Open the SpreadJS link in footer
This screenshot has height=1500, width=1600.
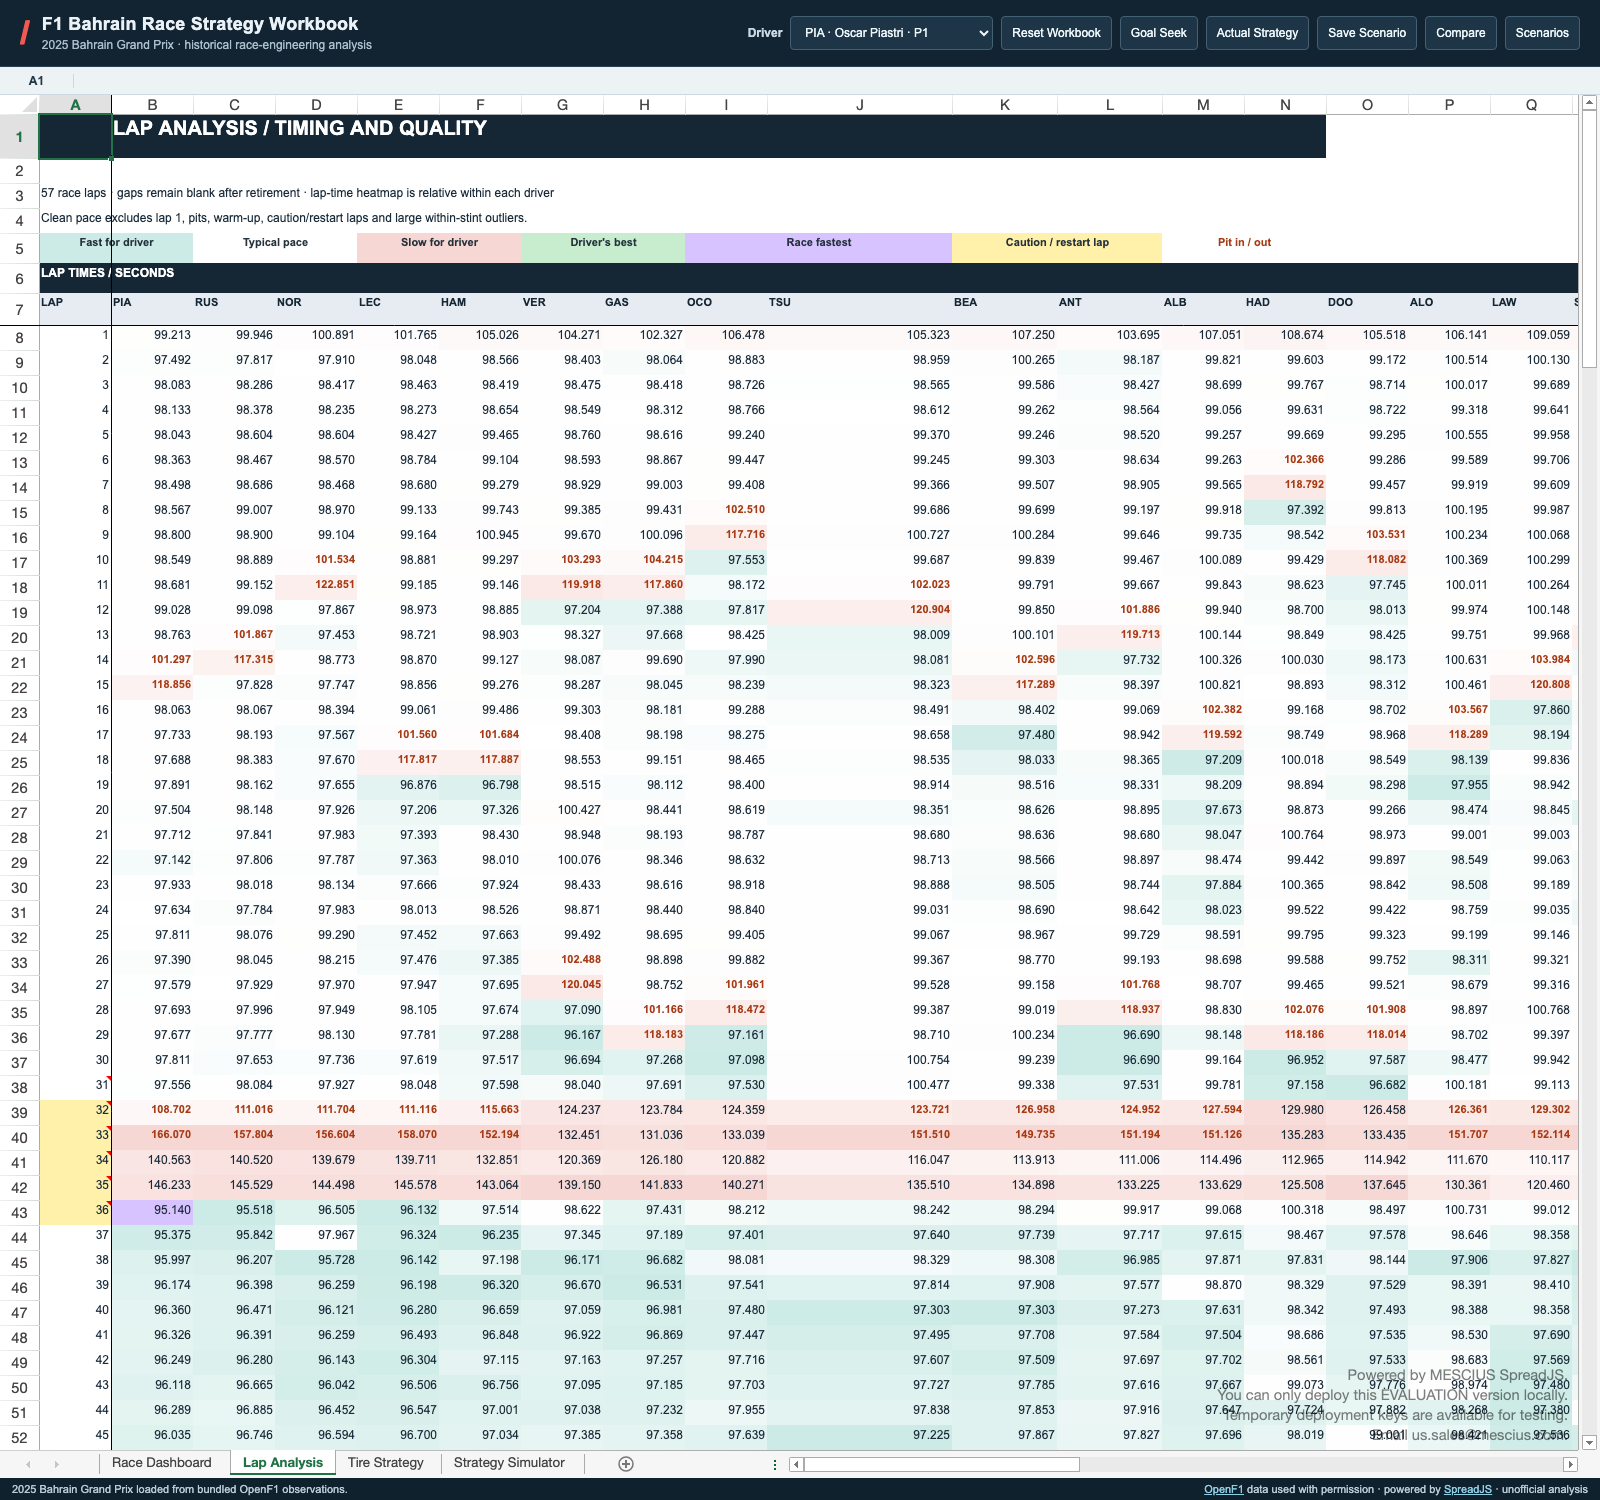(1467, 1489)
